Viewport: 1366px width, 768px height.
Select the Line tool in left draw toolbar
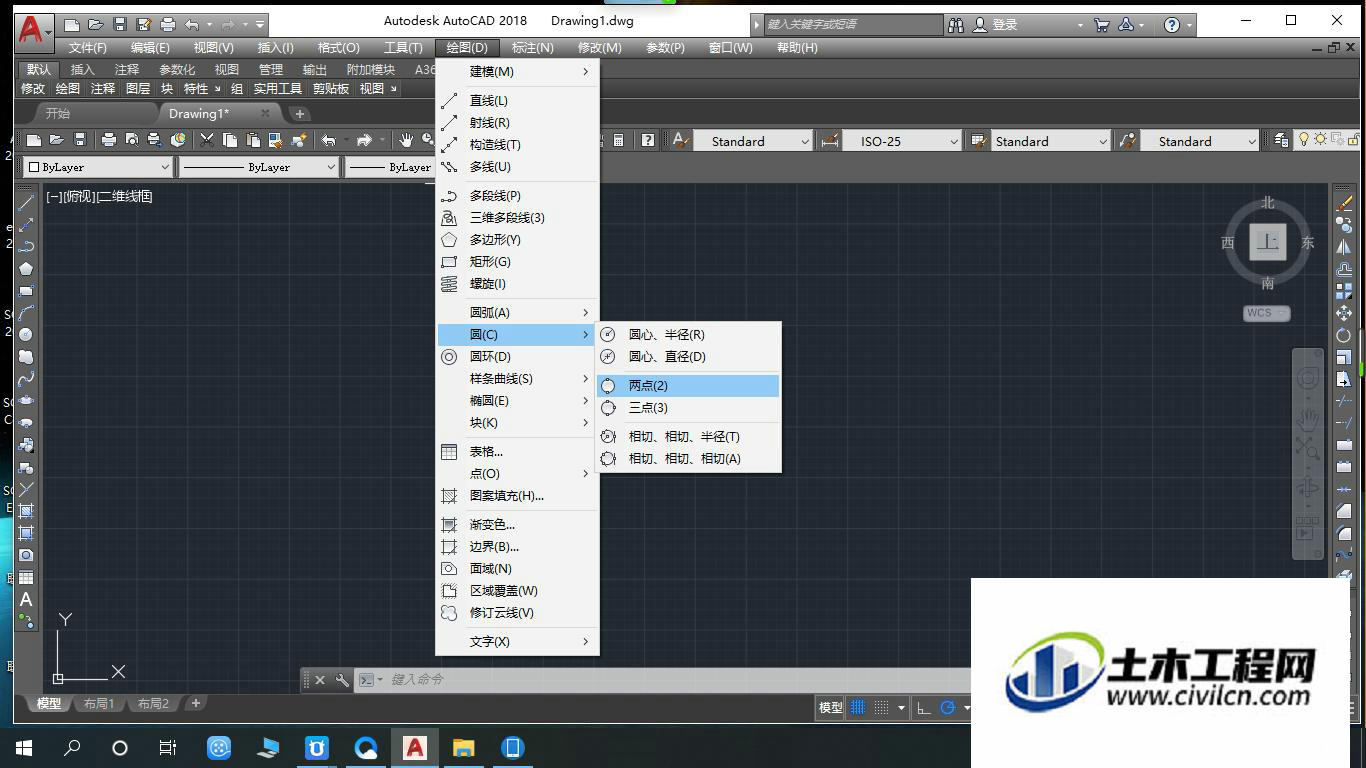(26, 203)
